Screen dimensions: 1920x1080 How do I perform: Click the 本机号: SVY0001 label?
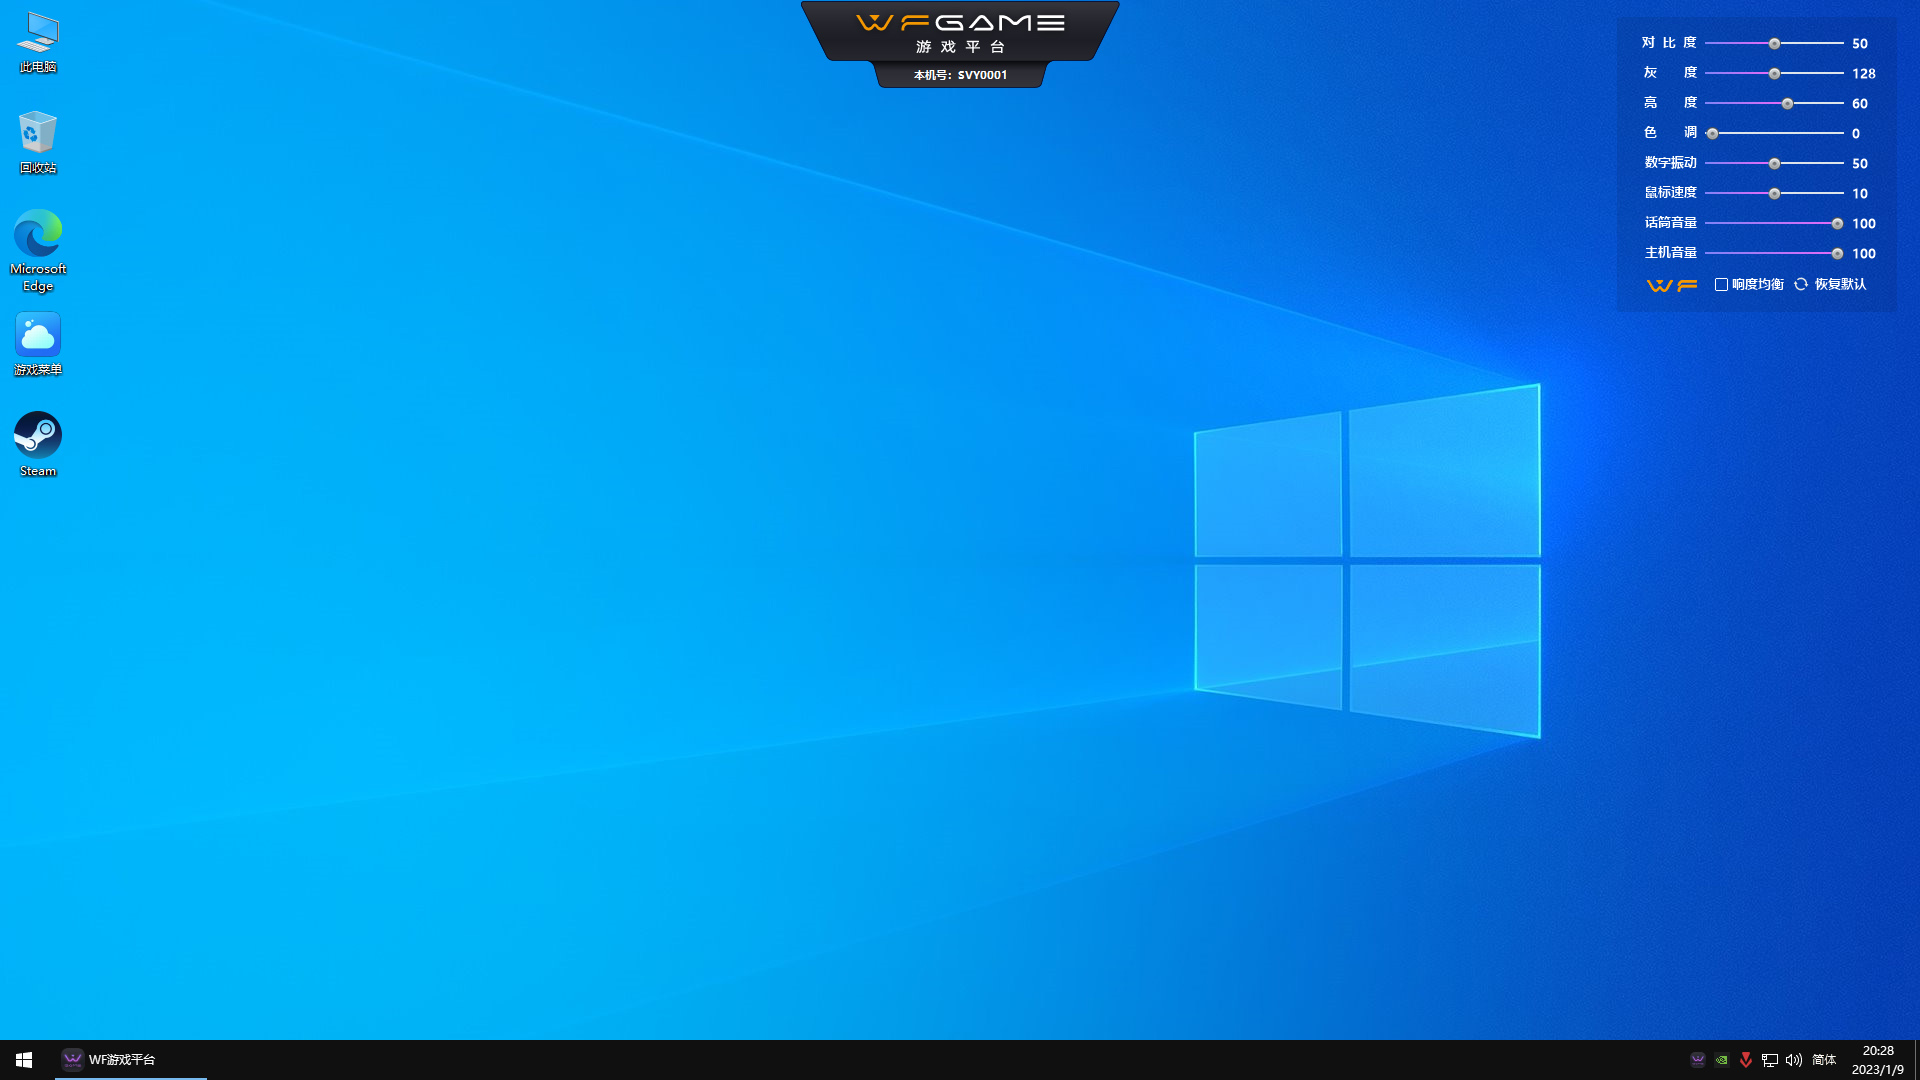click(960, 75)
